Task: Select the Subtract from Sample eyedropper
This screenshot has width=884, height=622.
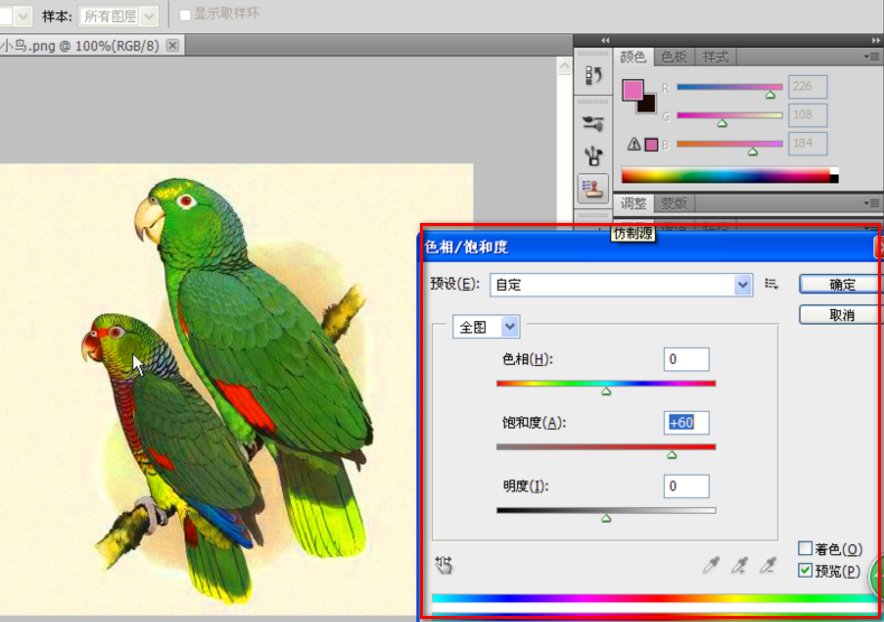Action: (767, 566)
